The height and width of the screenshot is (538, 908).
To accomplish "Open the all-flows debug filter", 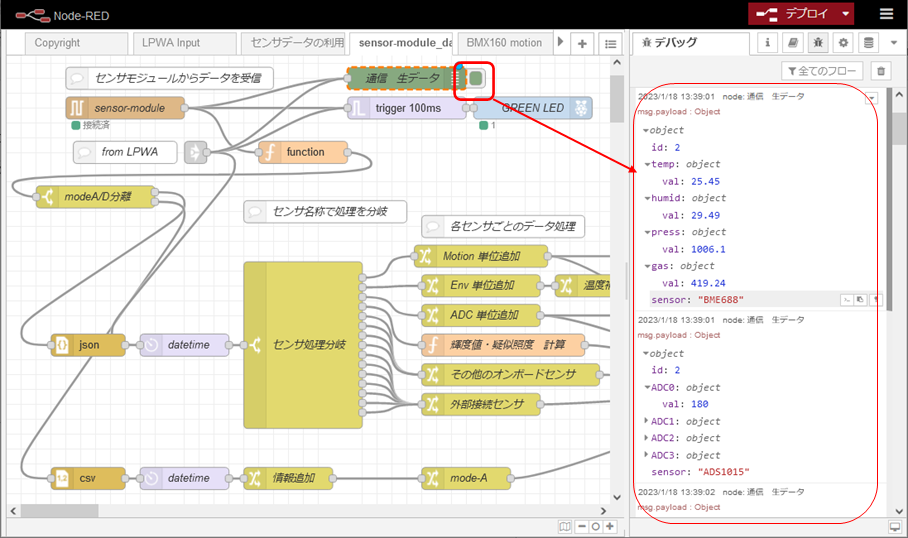I will point(821,71).
